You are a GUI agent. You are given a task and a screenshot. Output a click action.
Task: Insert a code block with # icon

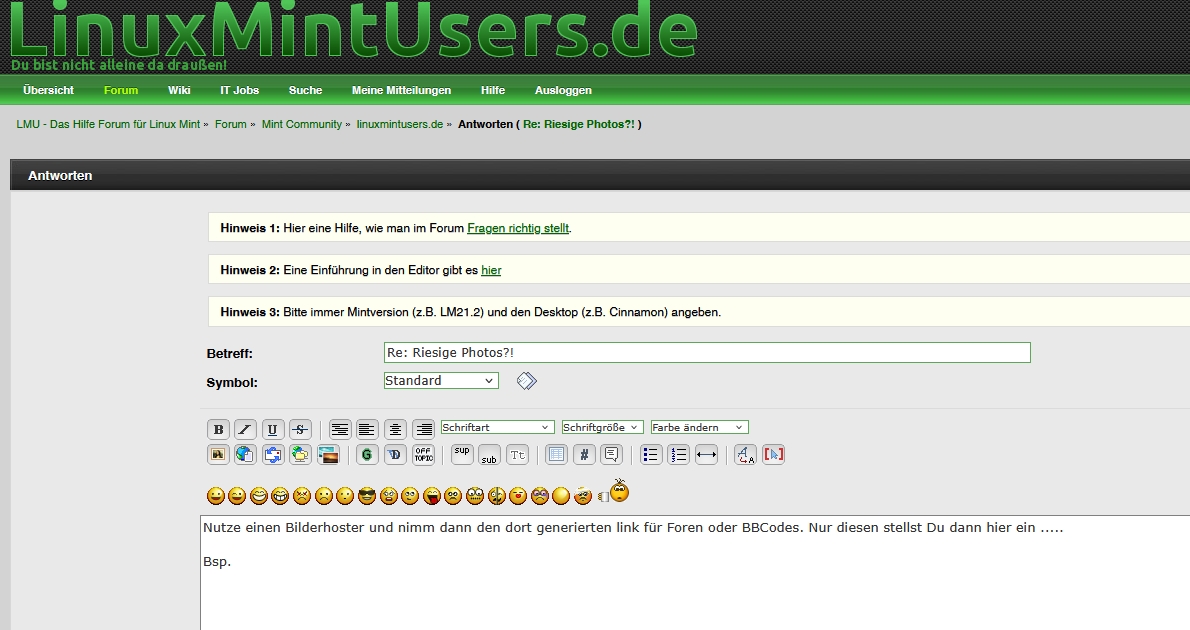tap(584, 454)
